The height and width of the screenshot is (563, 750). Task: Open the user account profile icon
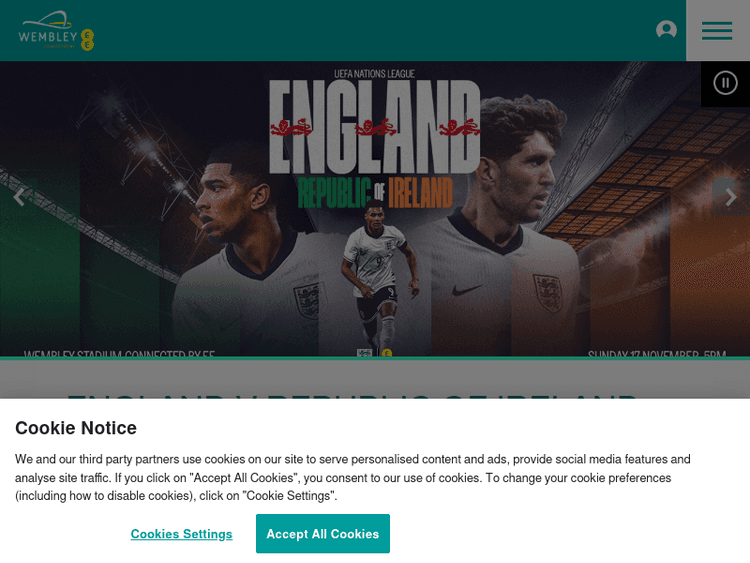pyautogui.click(x=666, y=30)
